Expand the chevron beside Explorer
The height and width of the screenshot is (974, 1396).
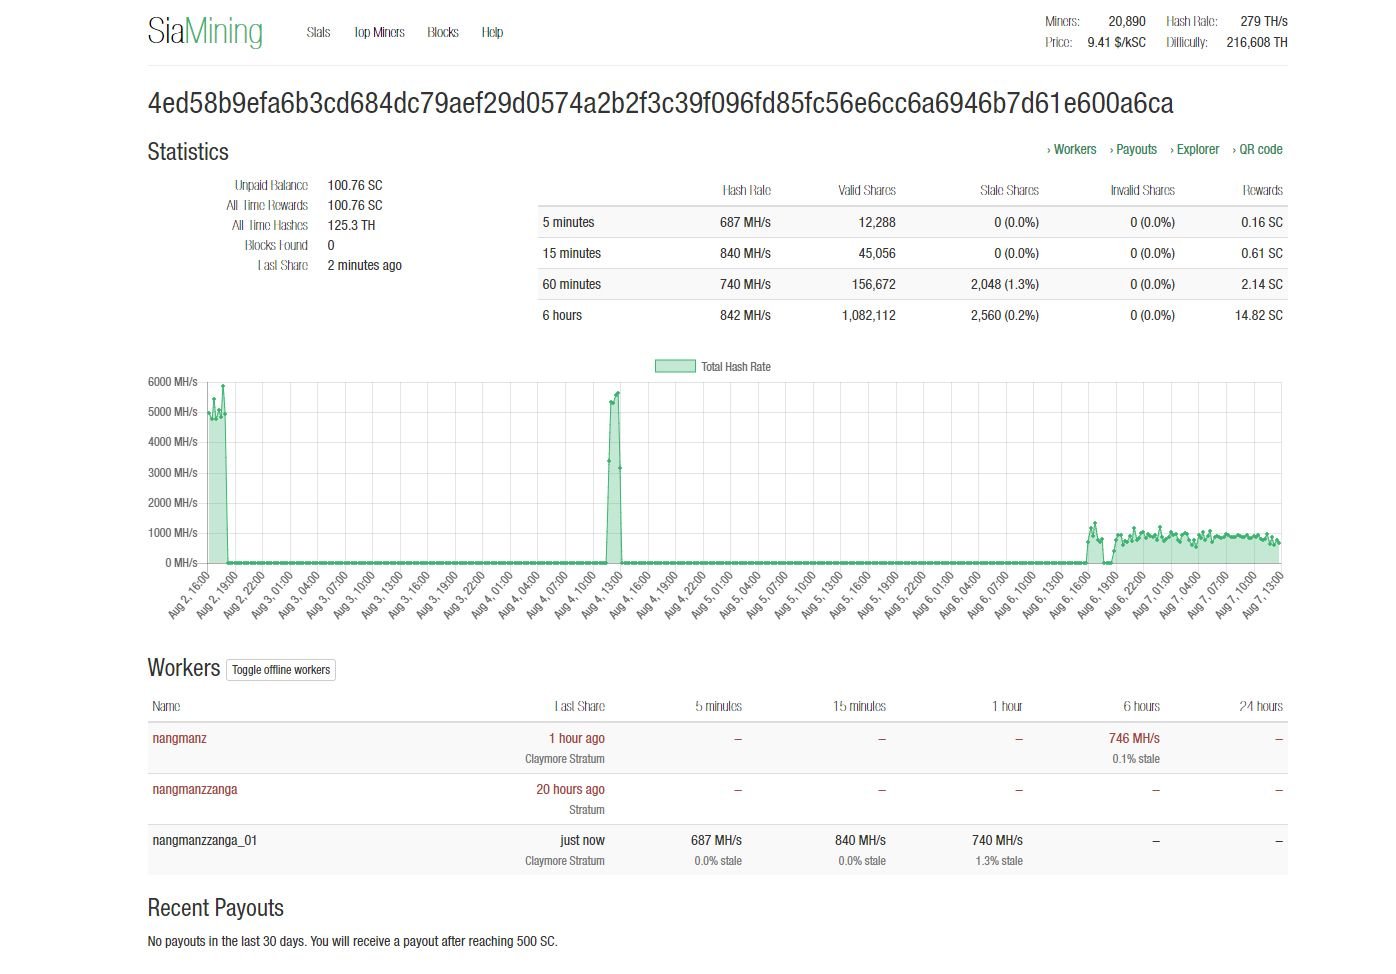click(1173, 149)
